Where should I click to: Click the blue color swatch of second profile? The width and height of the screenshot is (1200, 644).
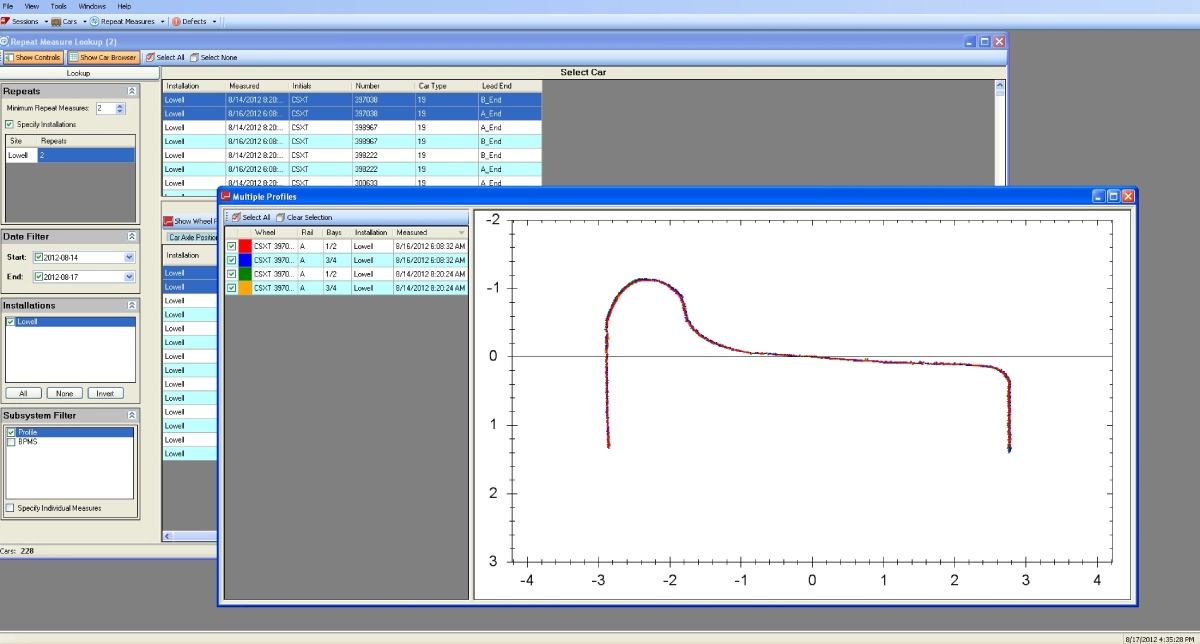tap(246, 260)
